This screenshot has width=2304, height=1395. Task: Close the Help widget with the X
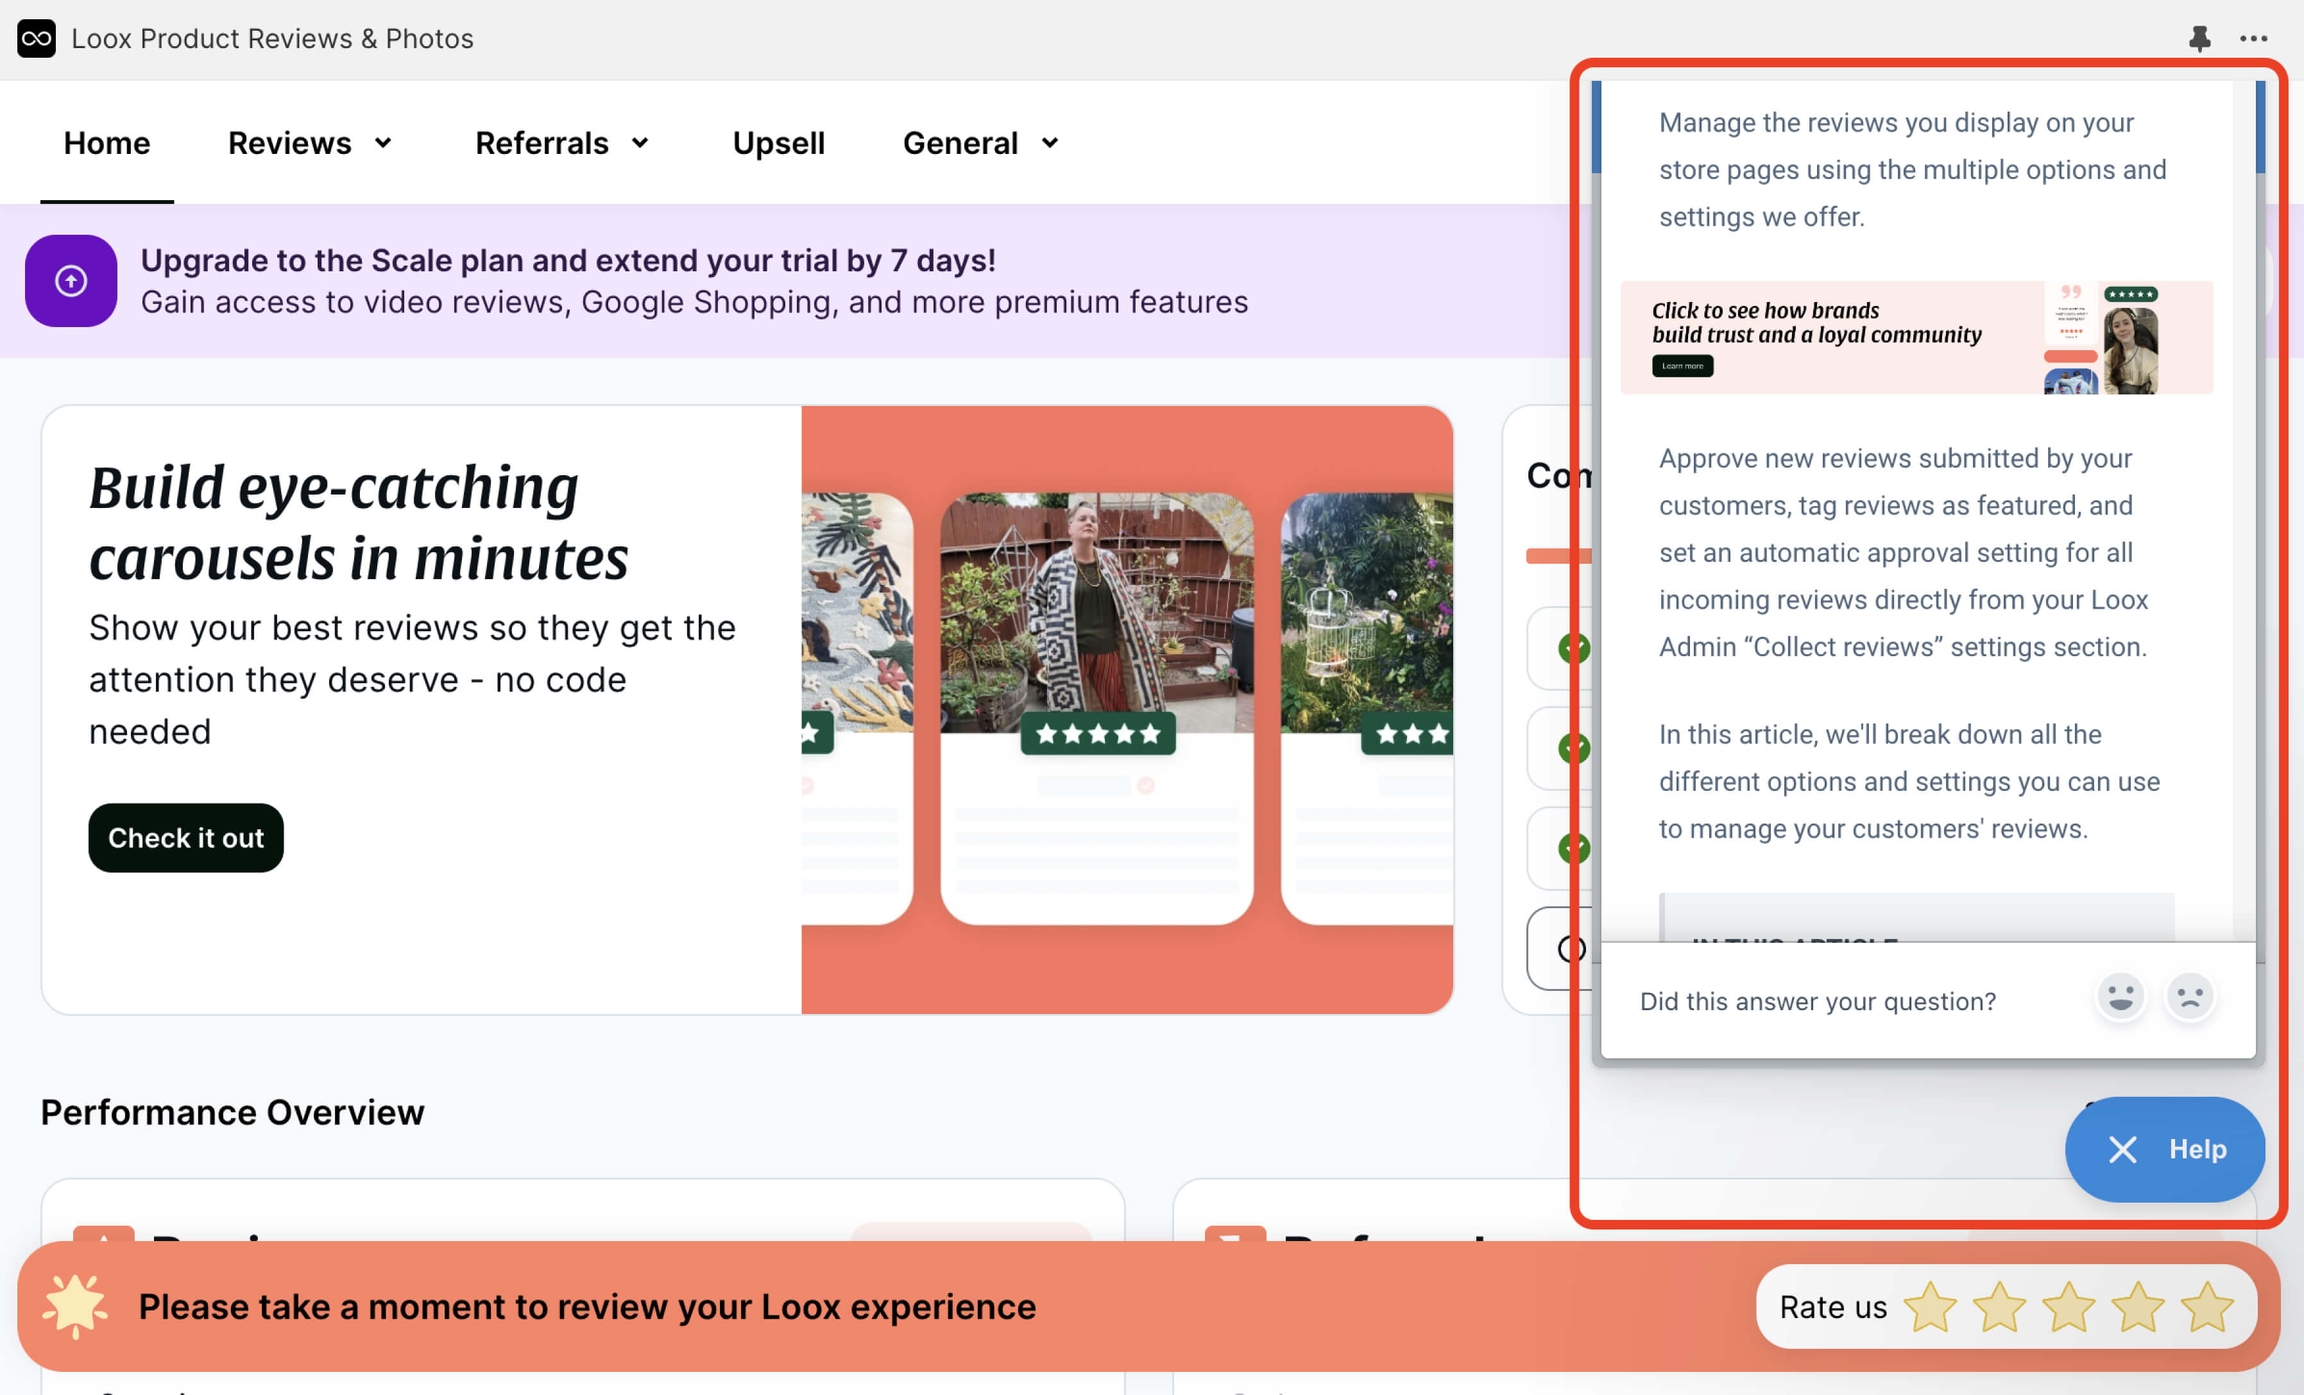click(x=2122, y=1149)
